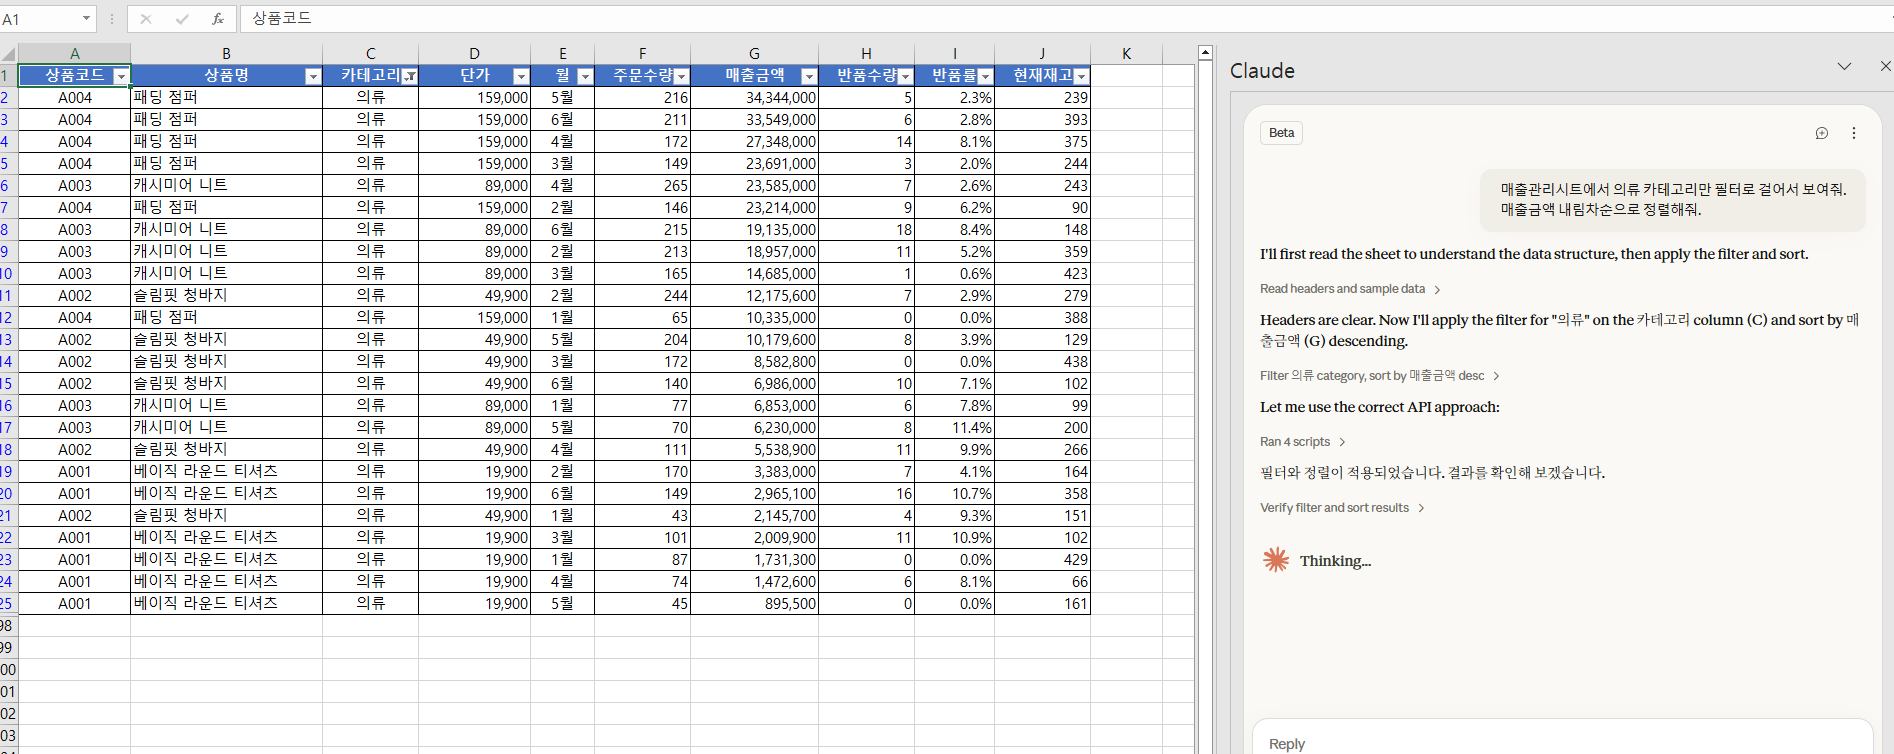1894x754 pixels.
Task: Open the 상품명 column filter dropdown
Action: [x=312, y=76]
